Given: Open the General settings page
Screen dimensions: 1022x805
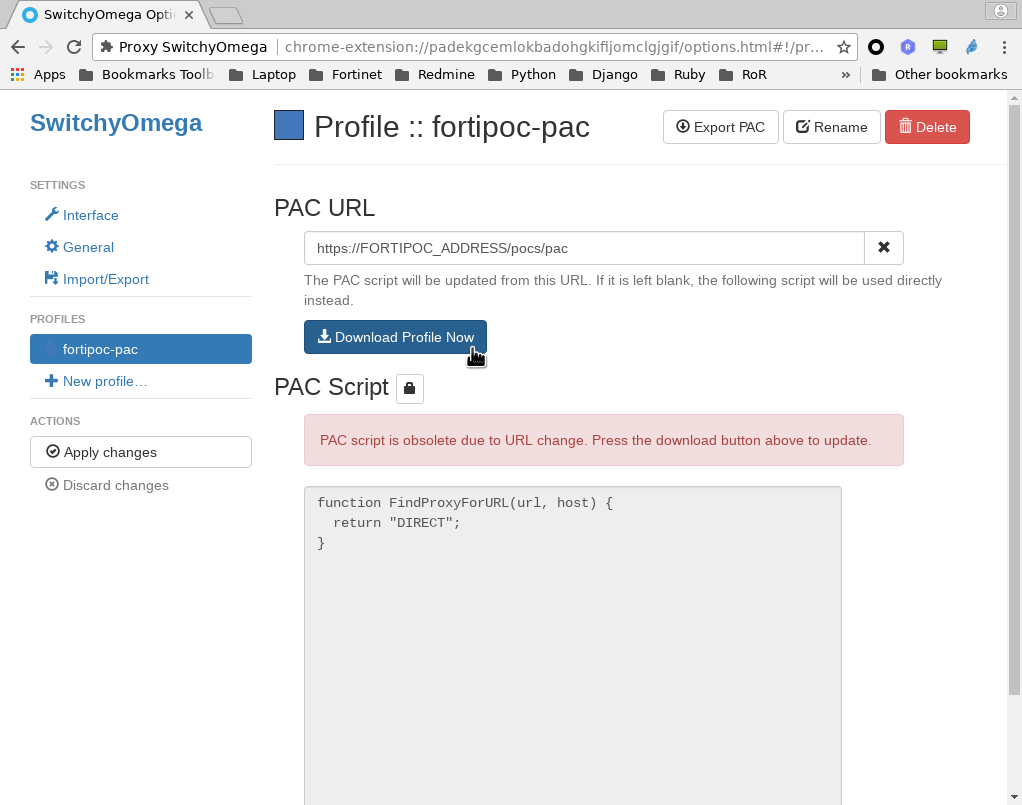Looking at the screenshot, I should click(x=80, y=247).
